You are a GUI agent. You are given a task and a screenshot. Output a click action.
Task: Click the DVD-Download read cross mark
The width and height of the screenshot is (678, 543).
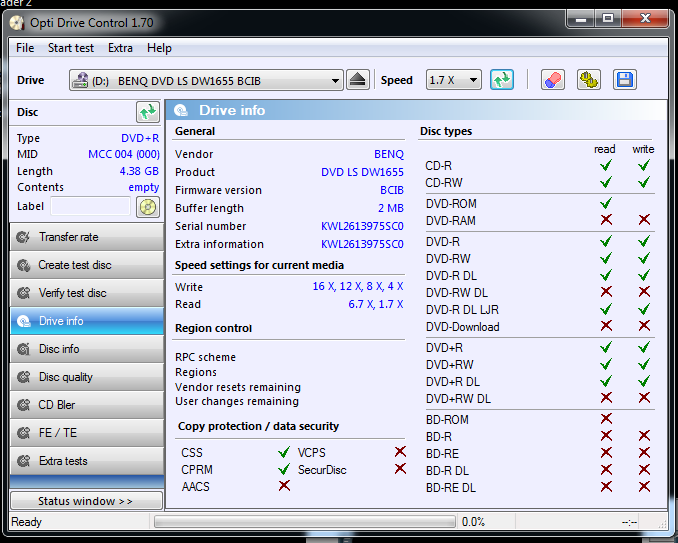[606, 326]
